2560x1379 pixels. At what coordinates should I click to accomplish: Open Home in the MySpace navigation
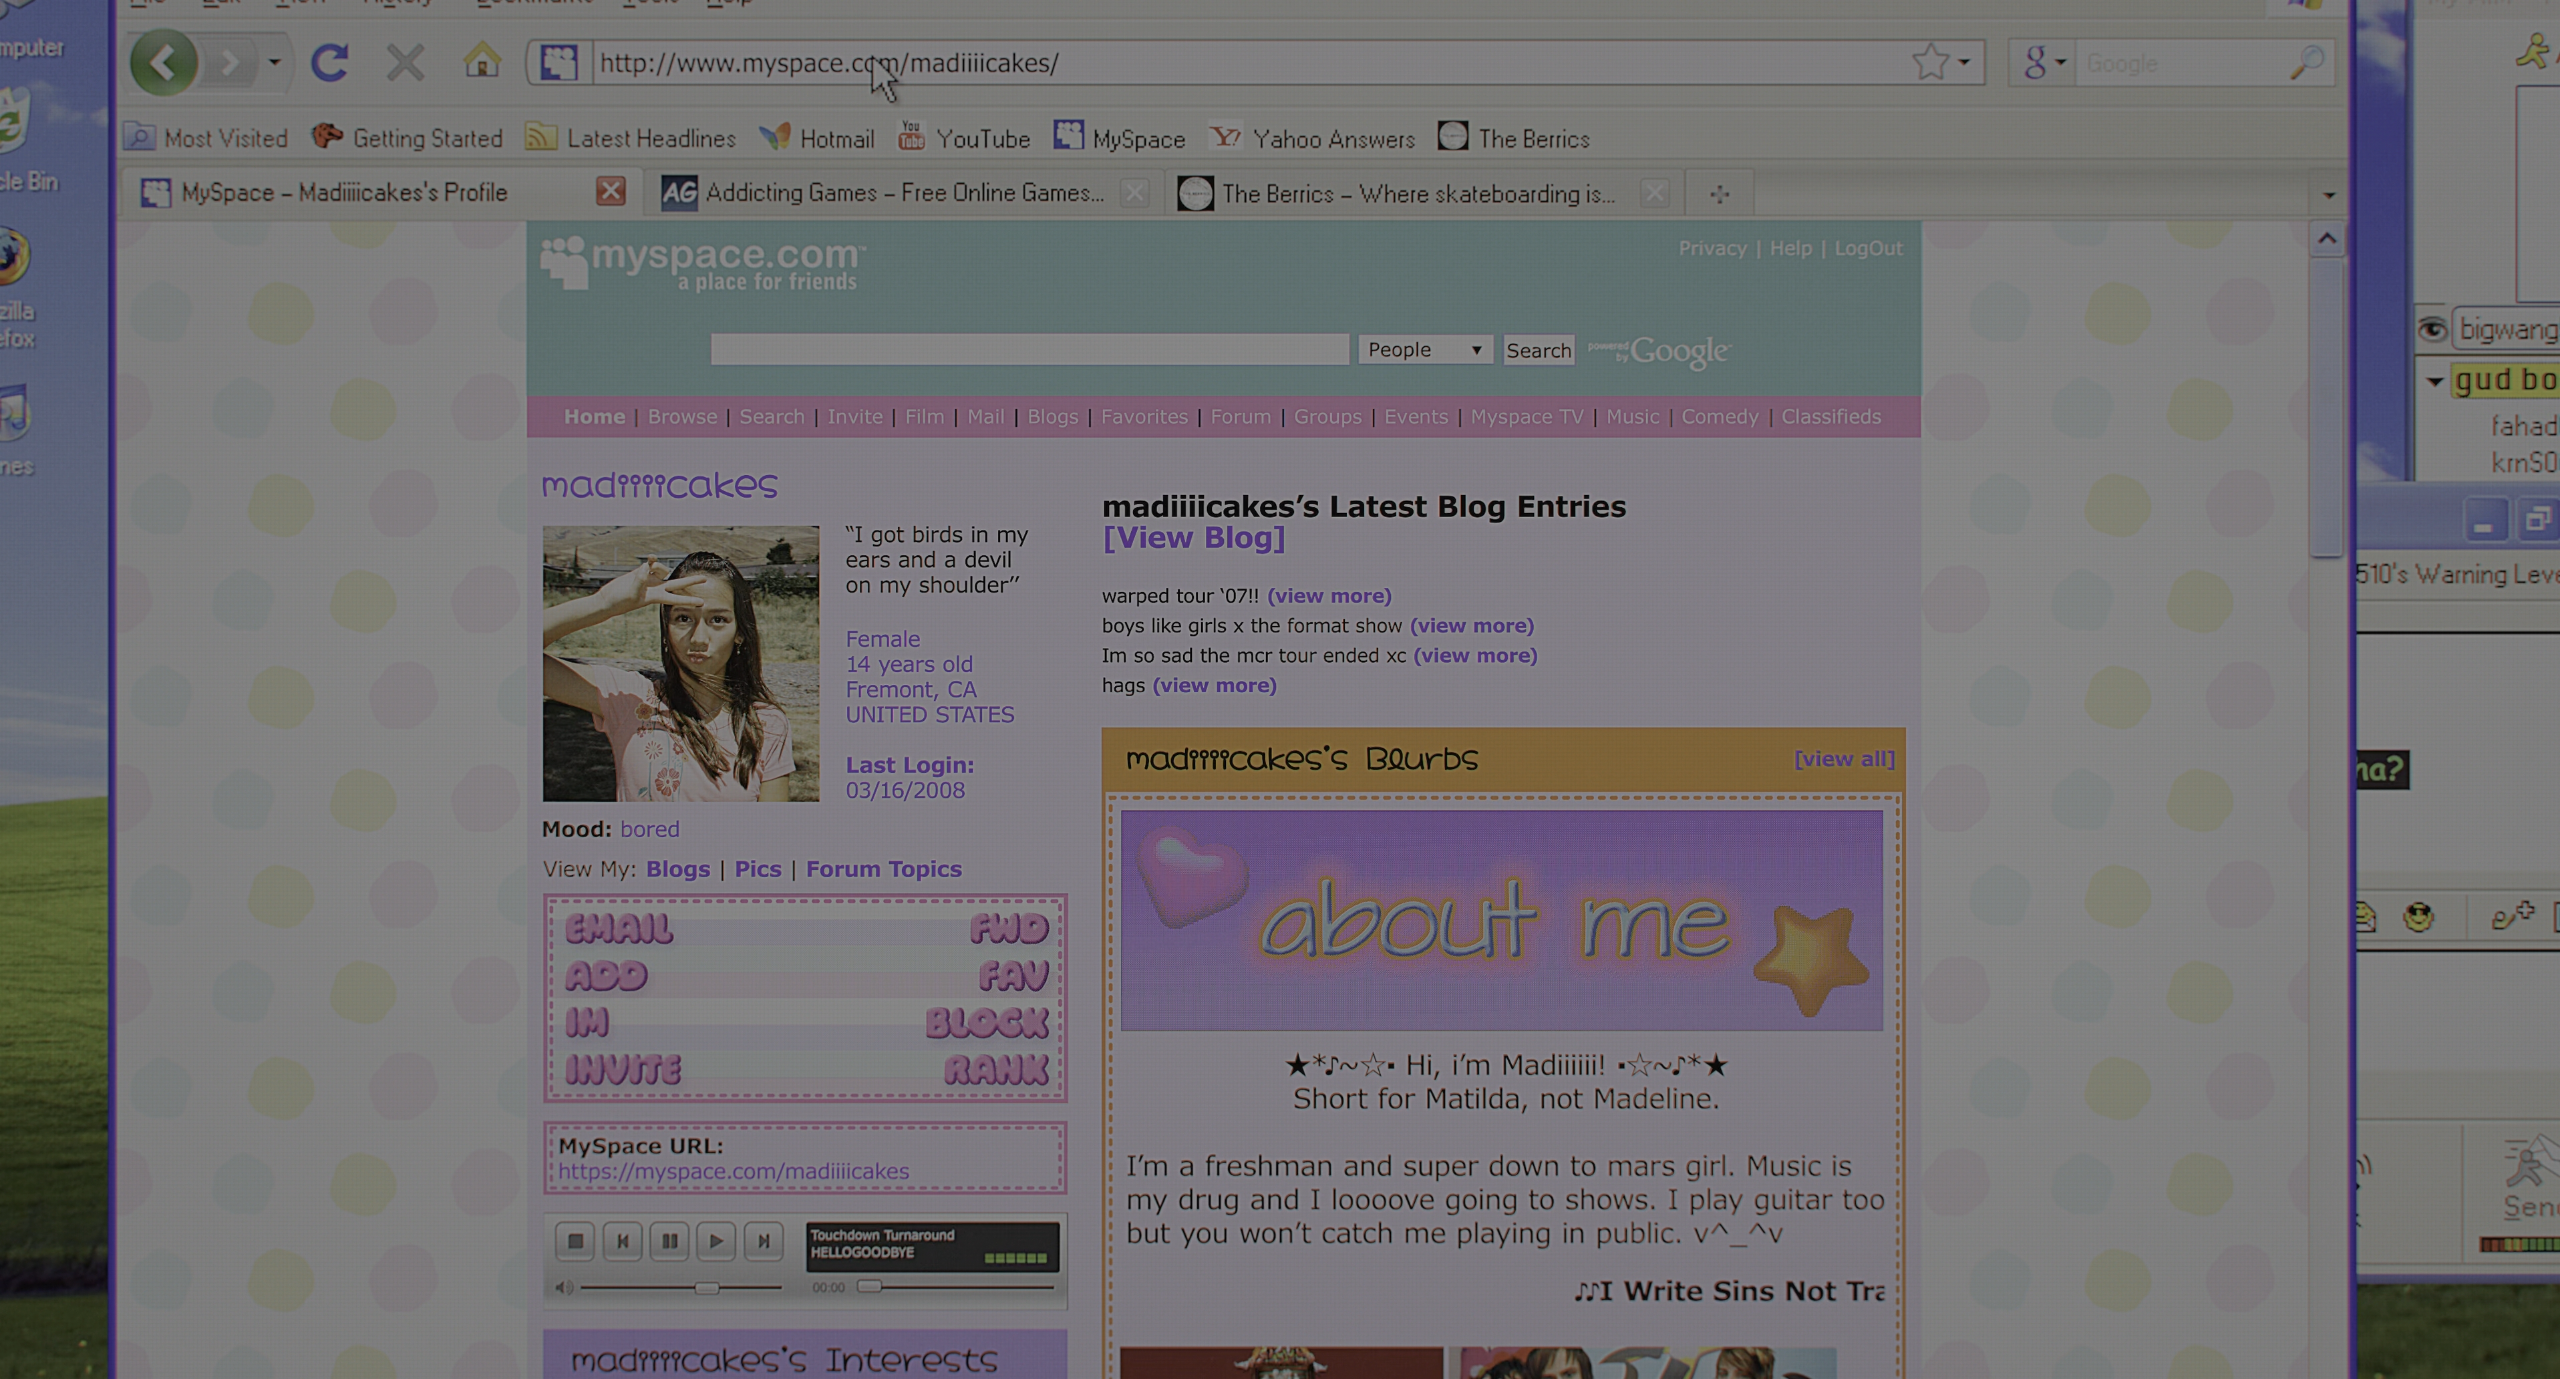point(594,417)
